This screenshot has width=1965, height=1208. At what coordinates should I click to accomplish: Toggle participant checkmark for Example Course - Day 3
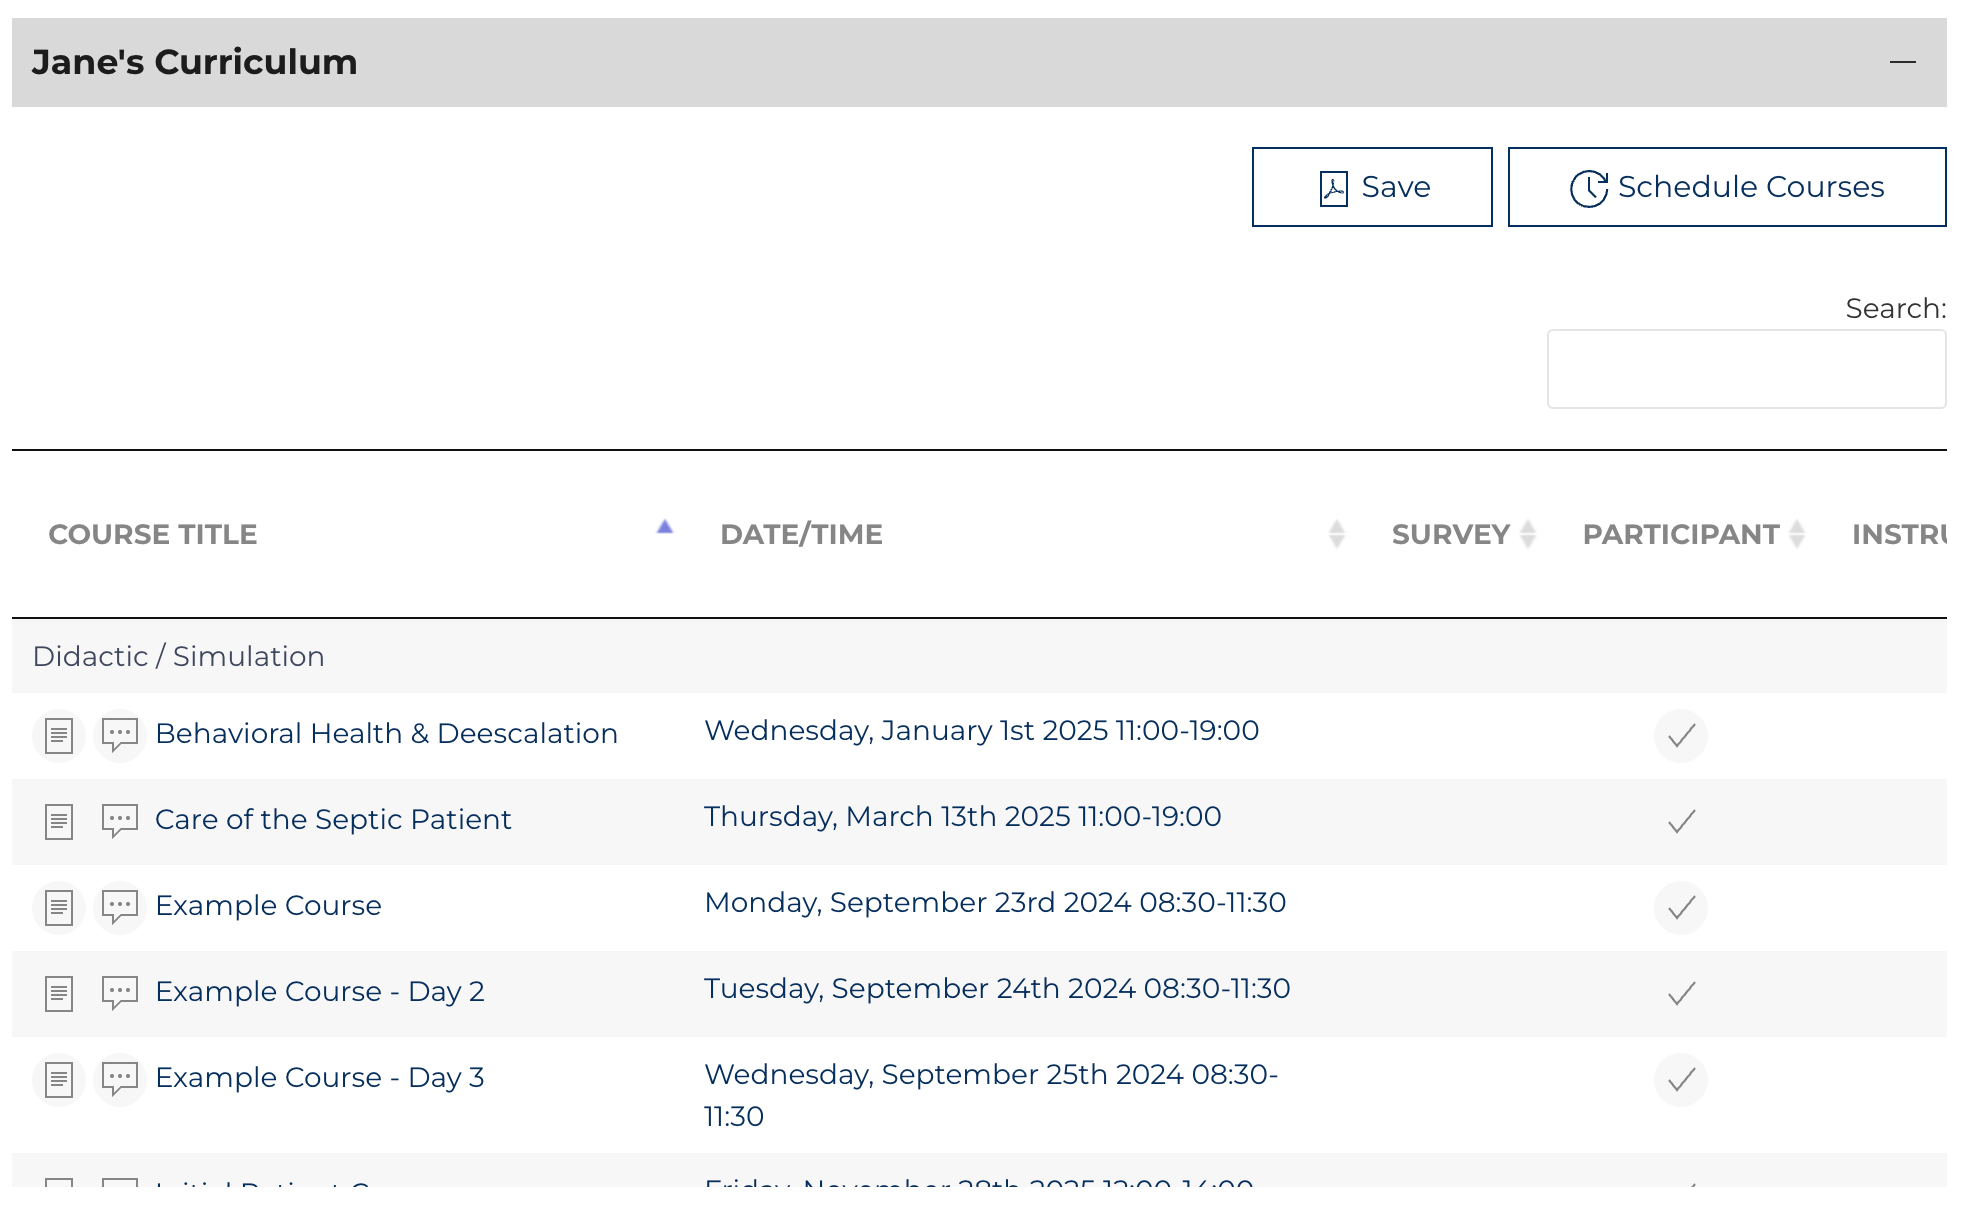click(1681, 1080)
